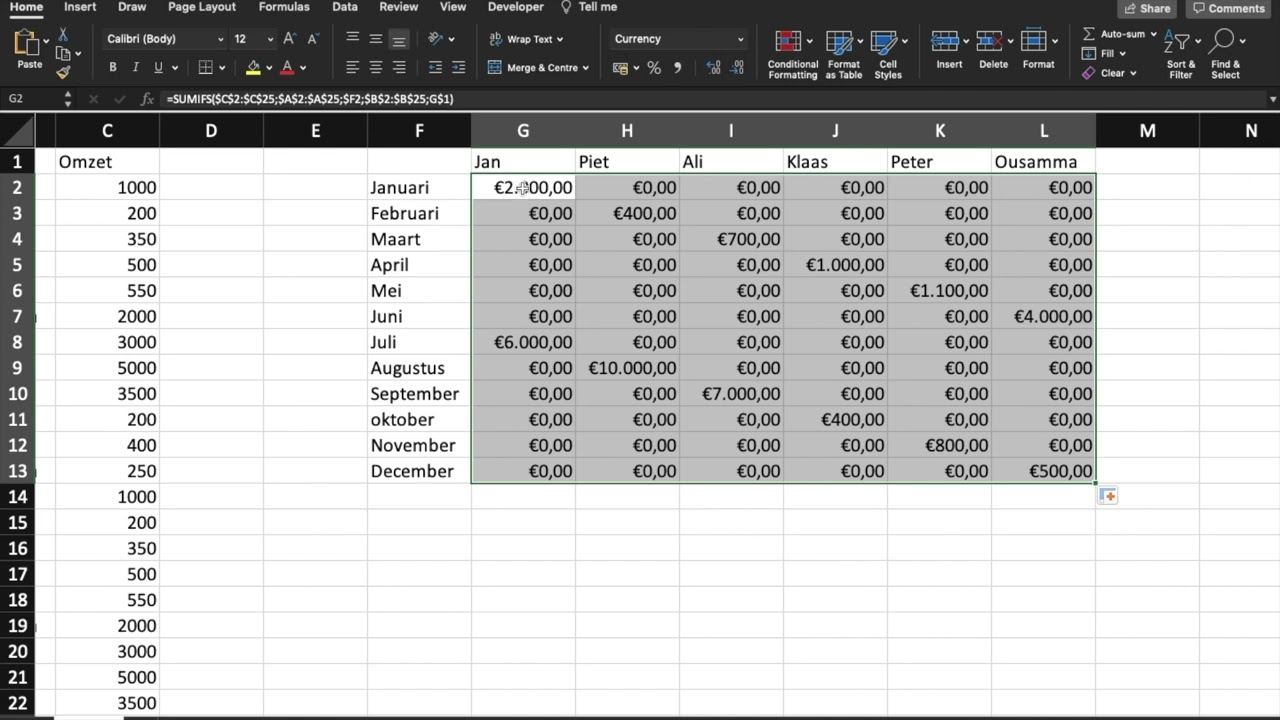
Task: Click Tell me search
Action: click(x=589, y=7)
